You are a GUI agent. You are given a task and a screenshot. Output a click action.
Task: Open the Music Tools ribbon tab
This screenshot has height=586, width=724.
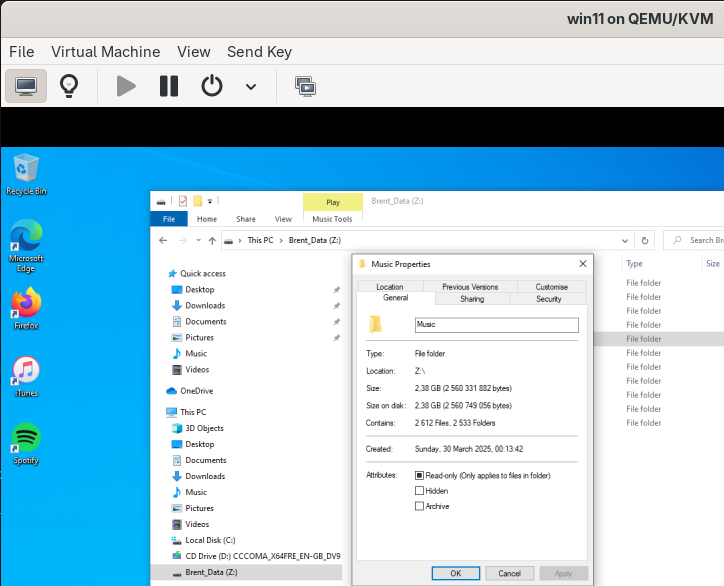[x=332, y=219]
